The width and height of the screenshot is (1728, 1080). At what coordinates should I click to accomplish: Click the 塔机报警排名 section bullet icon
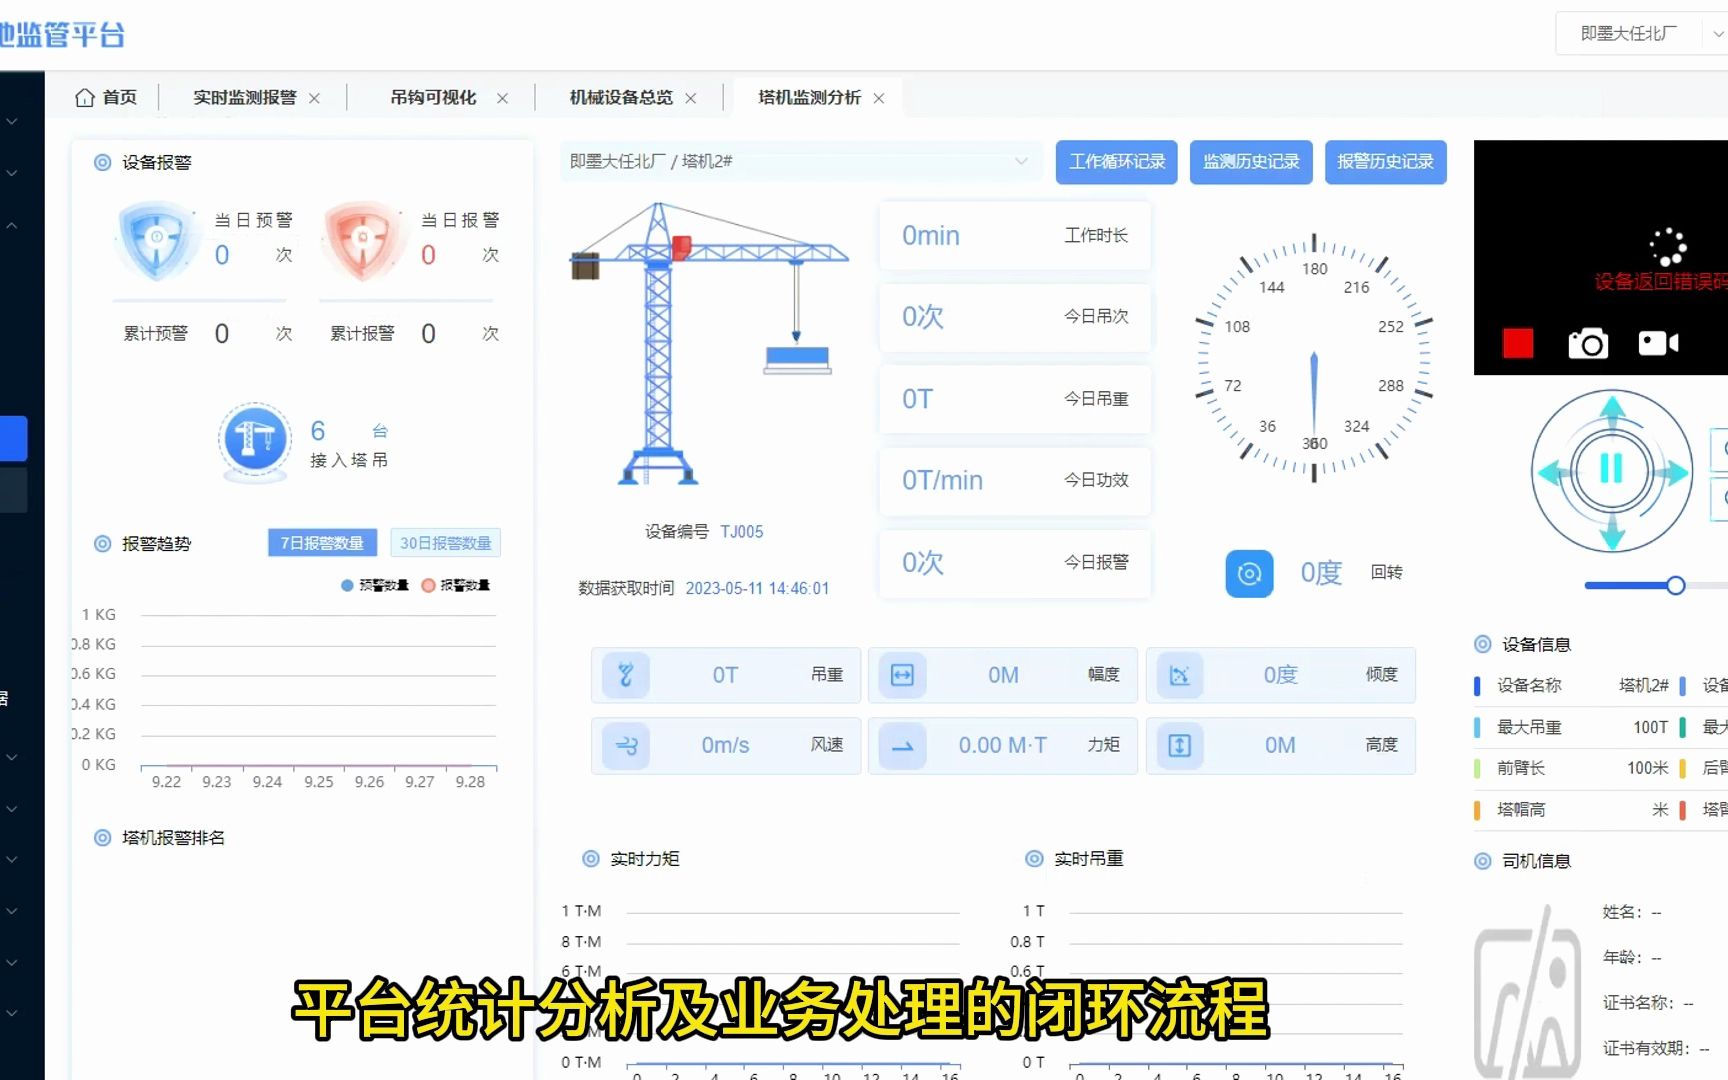(102, 837)
